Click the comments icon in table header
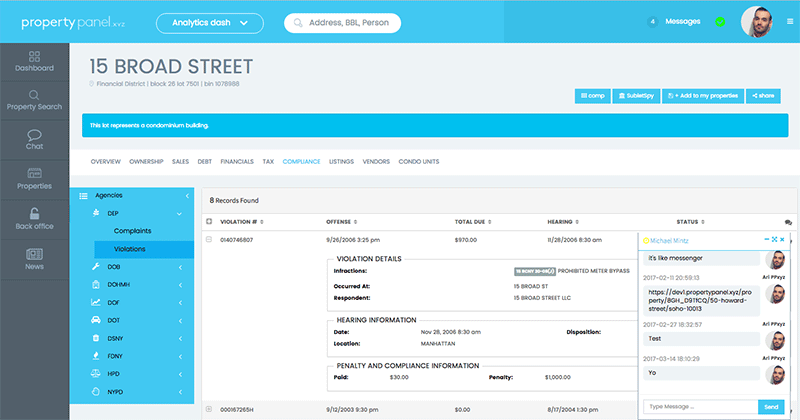This screenshot has width=800, height=420. tap(788, 221)
